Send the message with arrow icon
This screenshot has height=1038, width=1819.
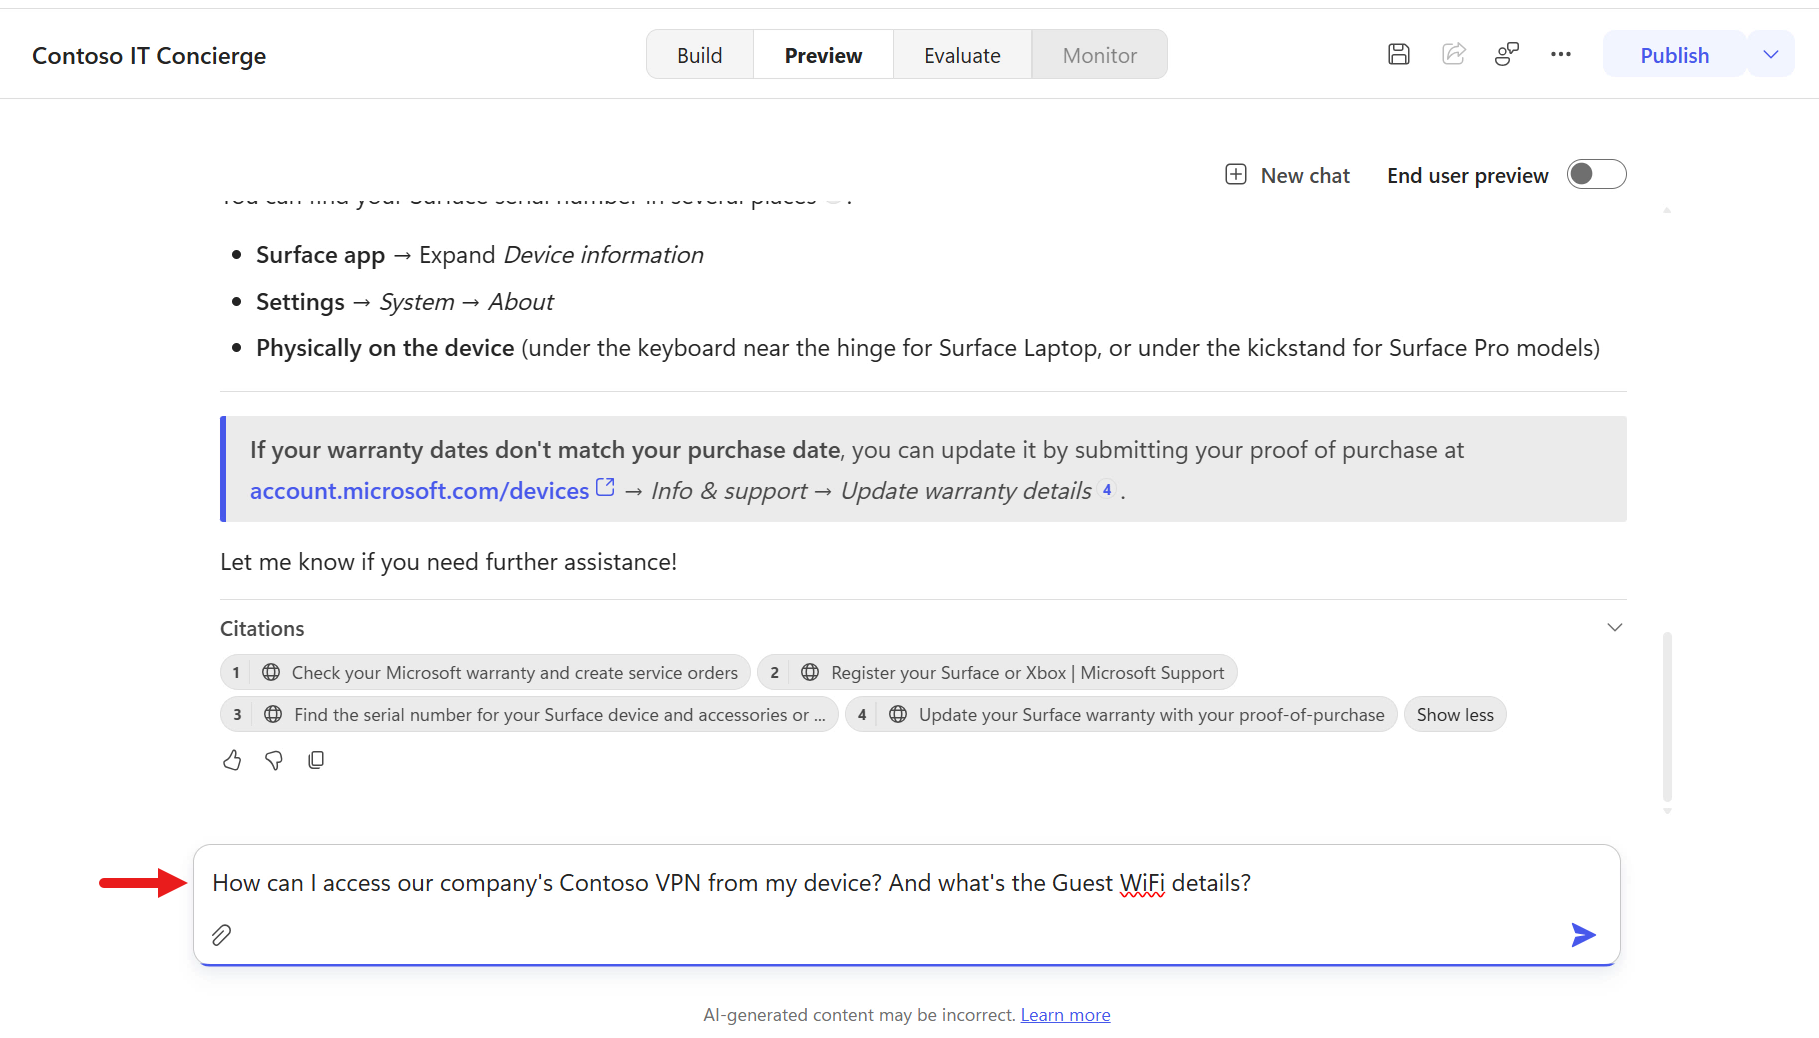click(x=1583, y=935)
